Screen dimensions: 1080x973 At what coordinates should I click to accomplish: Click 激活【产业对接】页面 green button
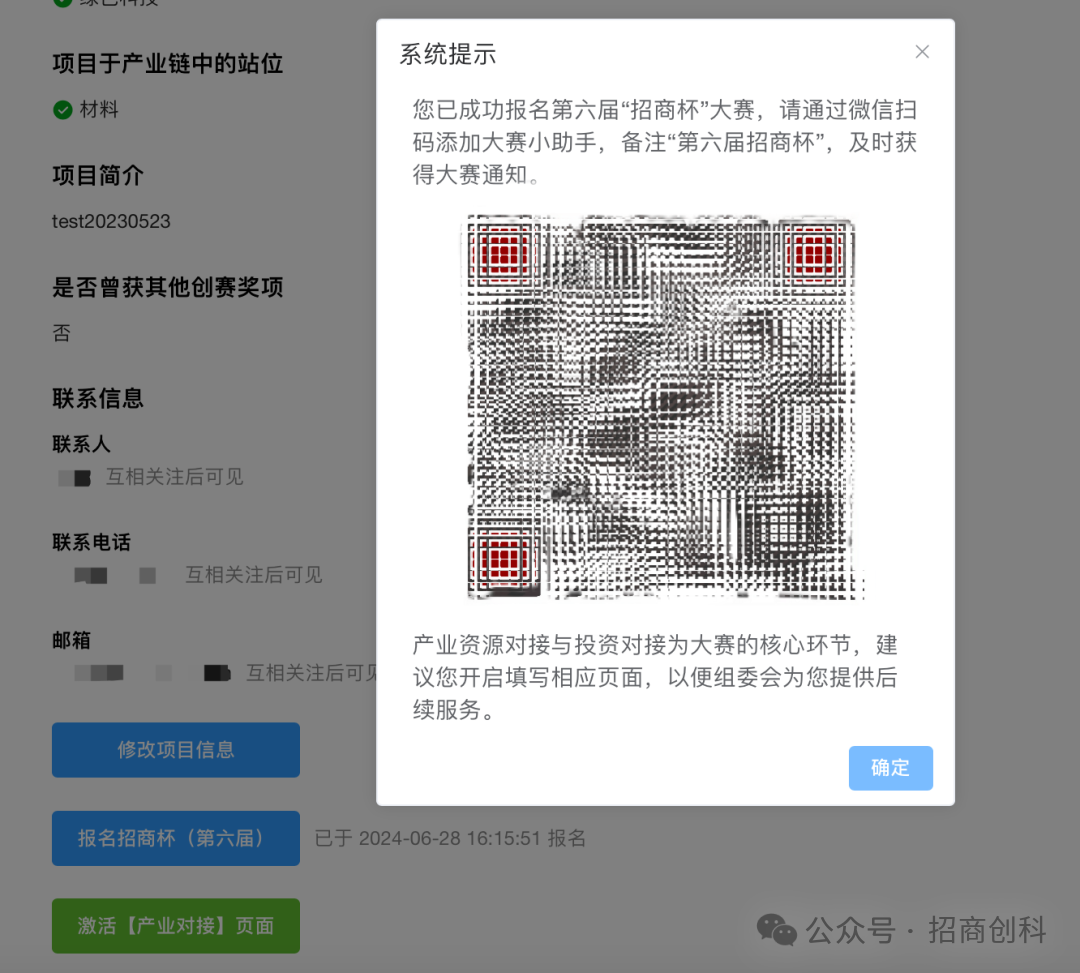pyautogui.click(x=176, y=925)
